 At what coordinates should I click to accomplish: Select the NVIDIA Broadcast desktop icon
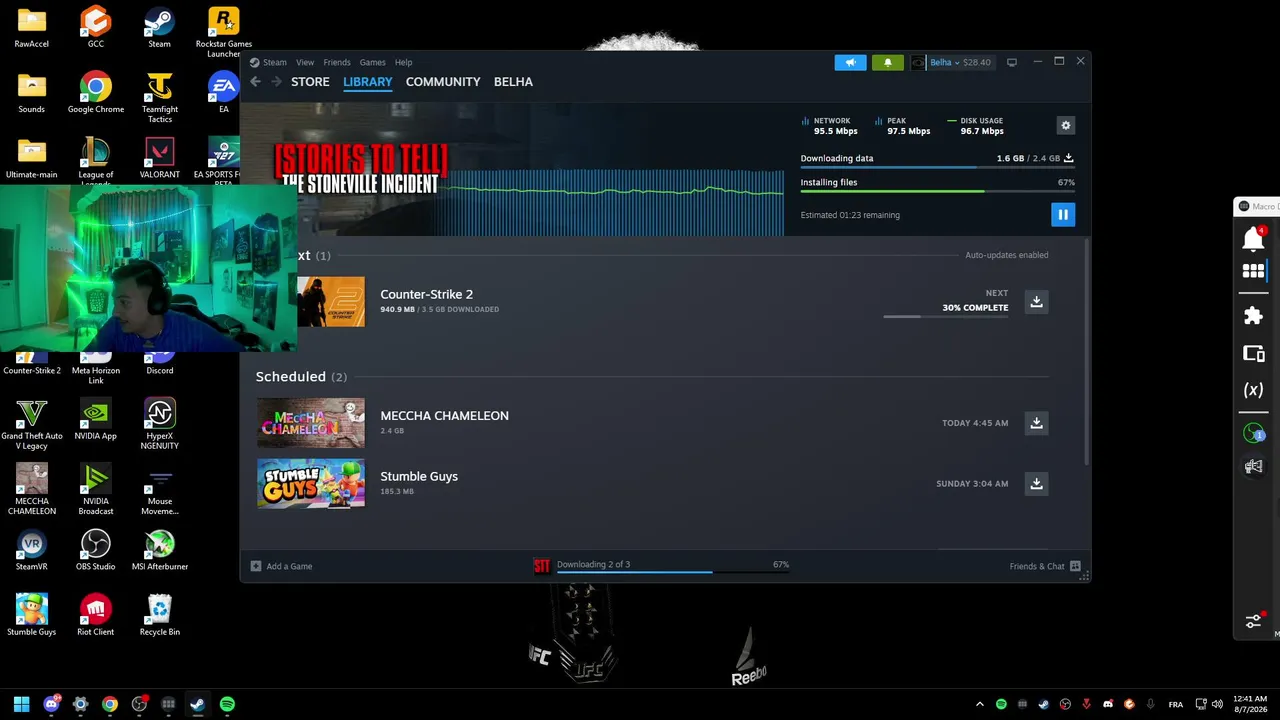96,489
